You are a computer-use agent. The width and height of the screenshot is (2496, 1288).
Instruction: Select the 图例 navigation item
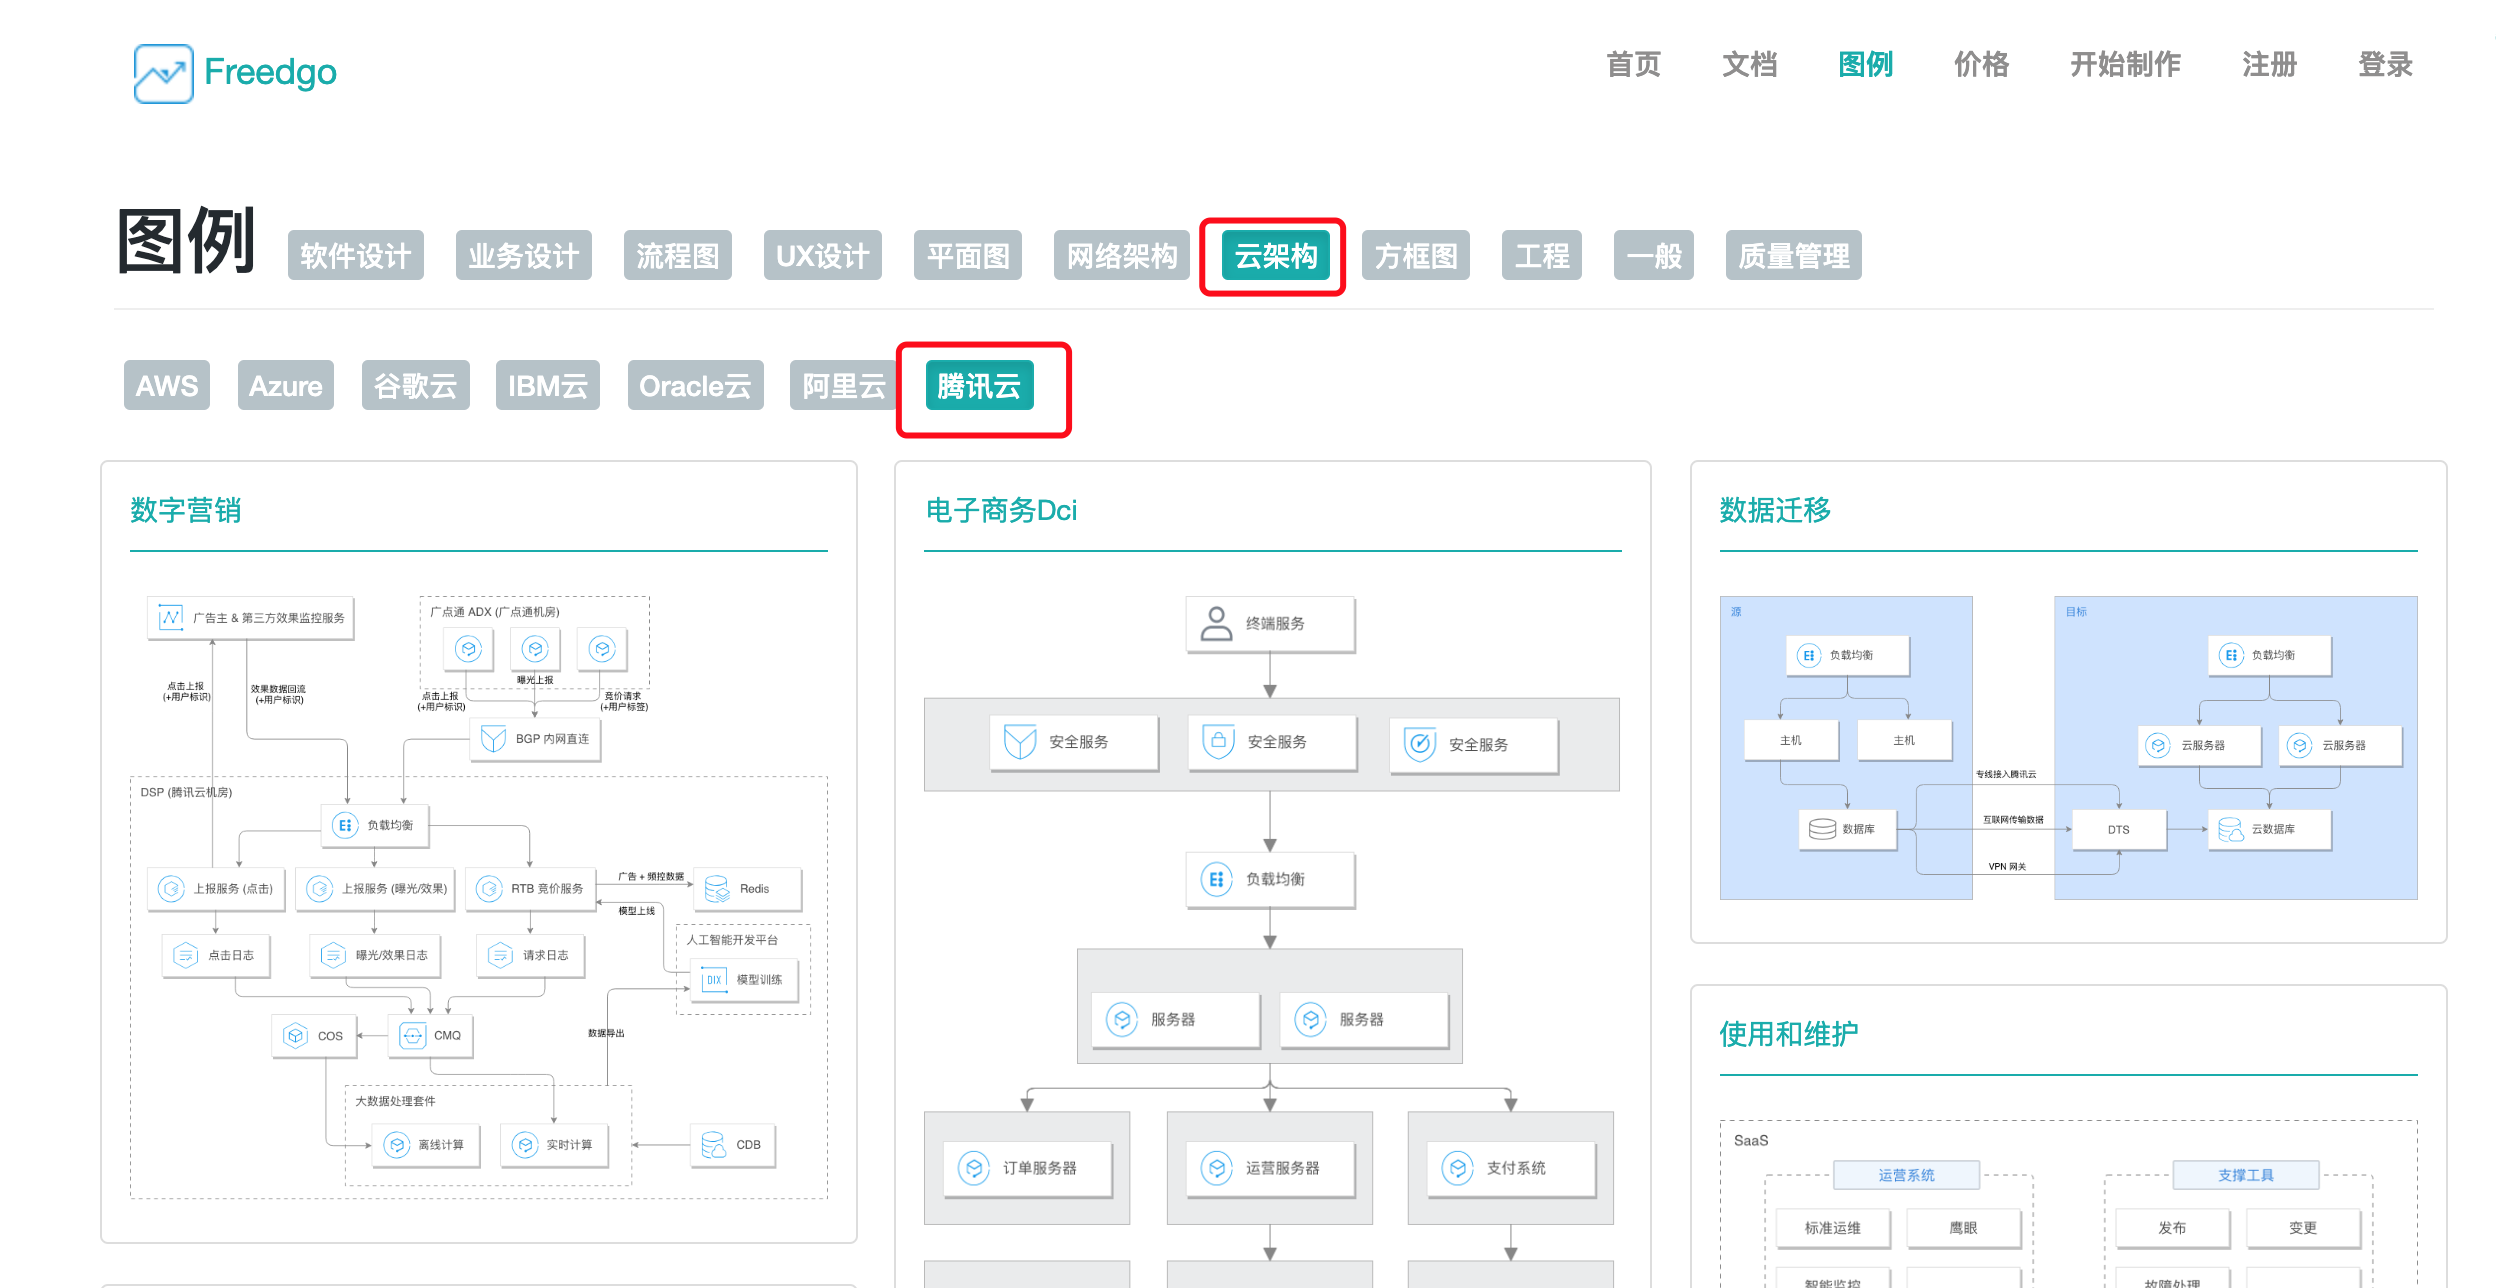[x=1865, y=65]
